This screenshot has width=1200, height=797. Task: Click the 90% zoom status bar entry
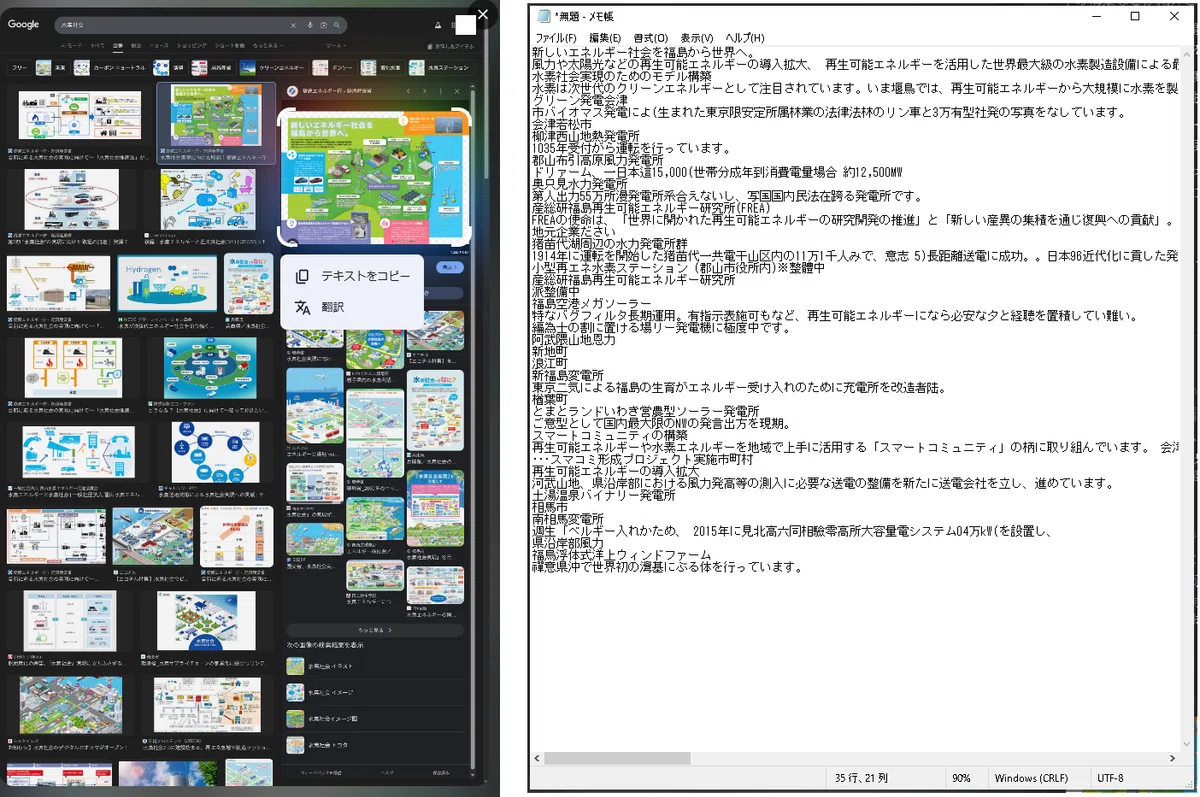tap(961, 778)
